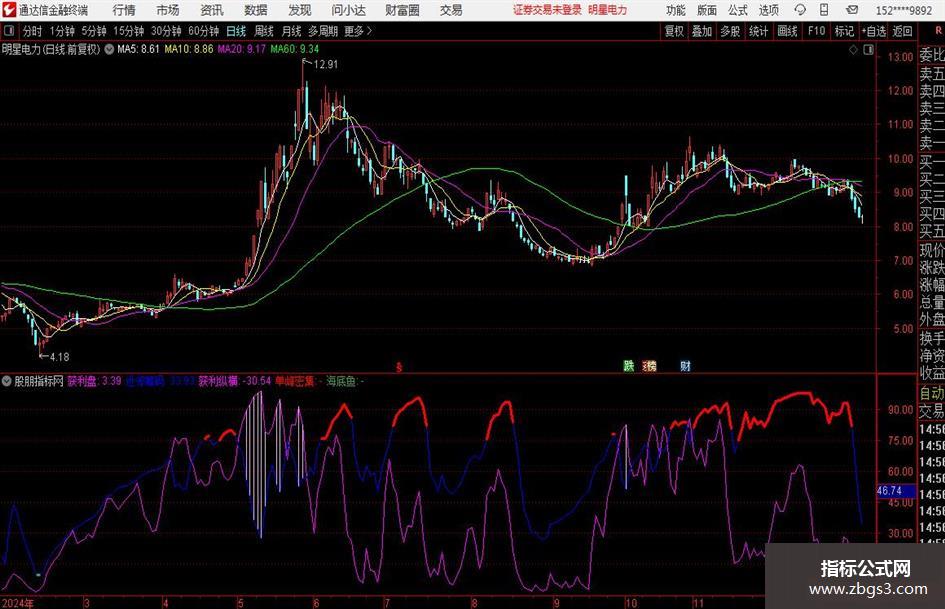945x609 pixels.
Task: Expand the 更多 periods list
Action: (x=358, y=31)
